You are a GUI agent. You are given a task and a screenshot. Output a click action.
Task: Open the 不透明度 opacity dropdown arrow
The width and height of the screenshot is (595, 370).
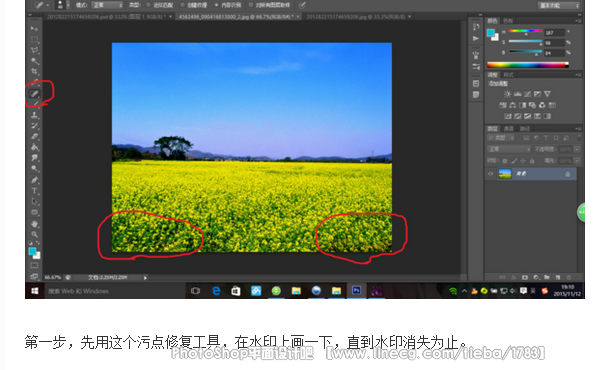[577, 149]
